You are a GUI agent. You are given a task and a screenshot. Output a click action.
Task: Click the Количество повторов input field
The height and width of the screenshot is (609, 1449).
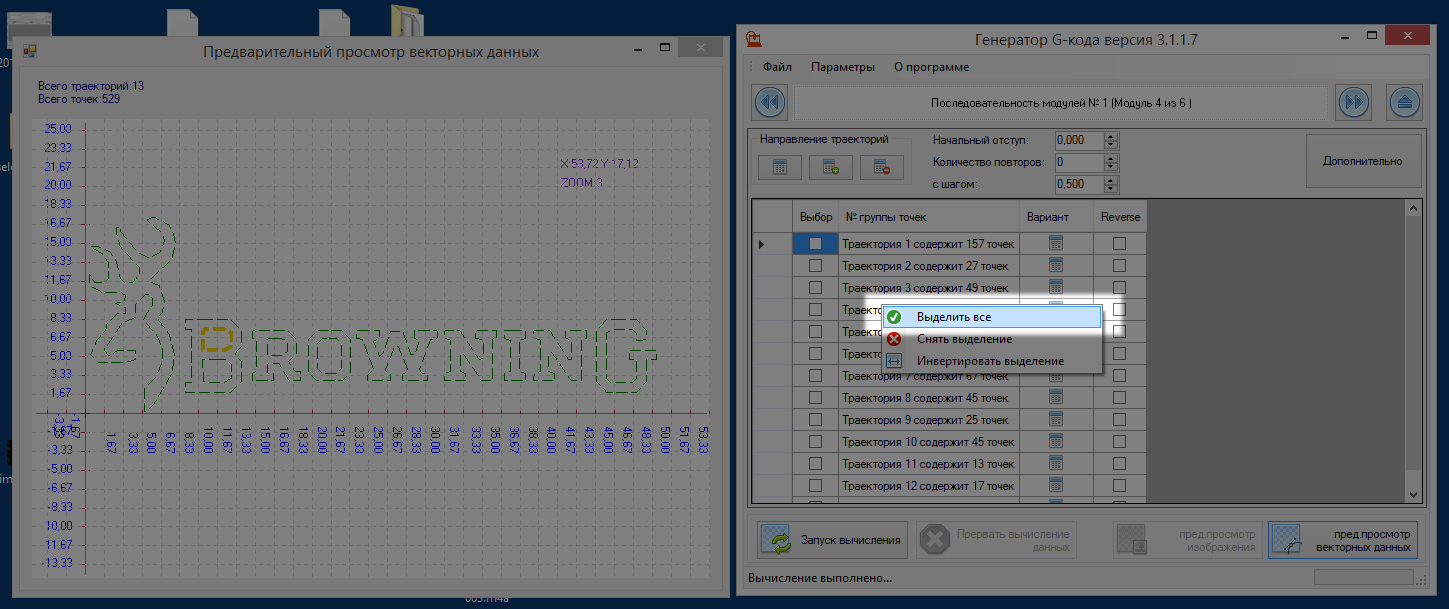(x=1079, y=162)
